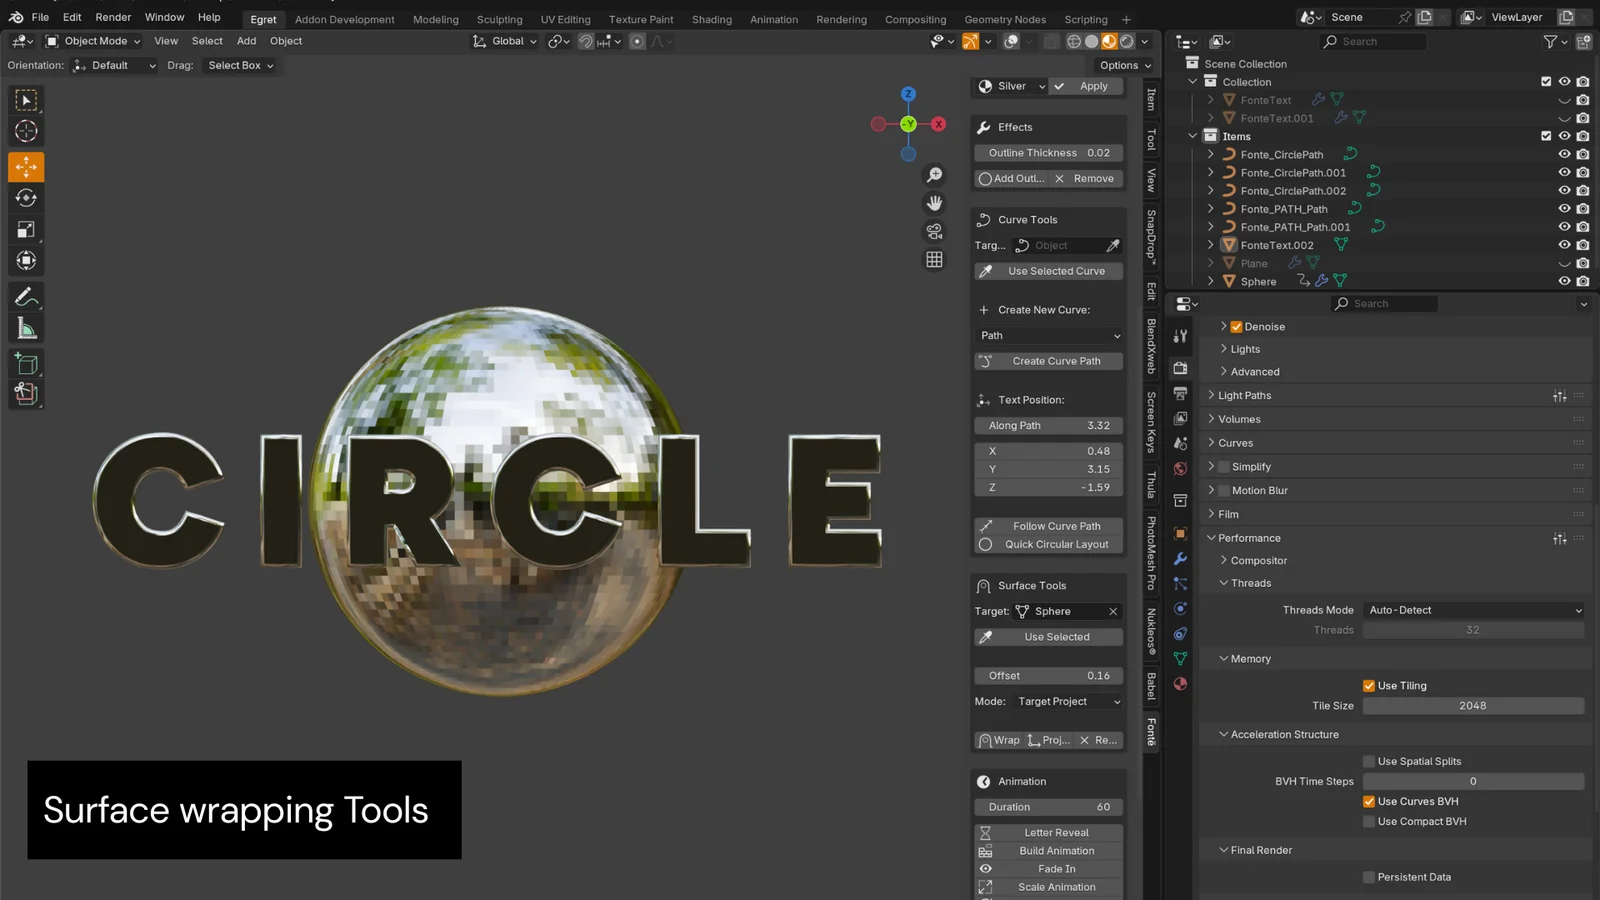This screenshot has width=1600, height=900.
Task: Select the Annotate tool
Action: [x=25, y=296]
